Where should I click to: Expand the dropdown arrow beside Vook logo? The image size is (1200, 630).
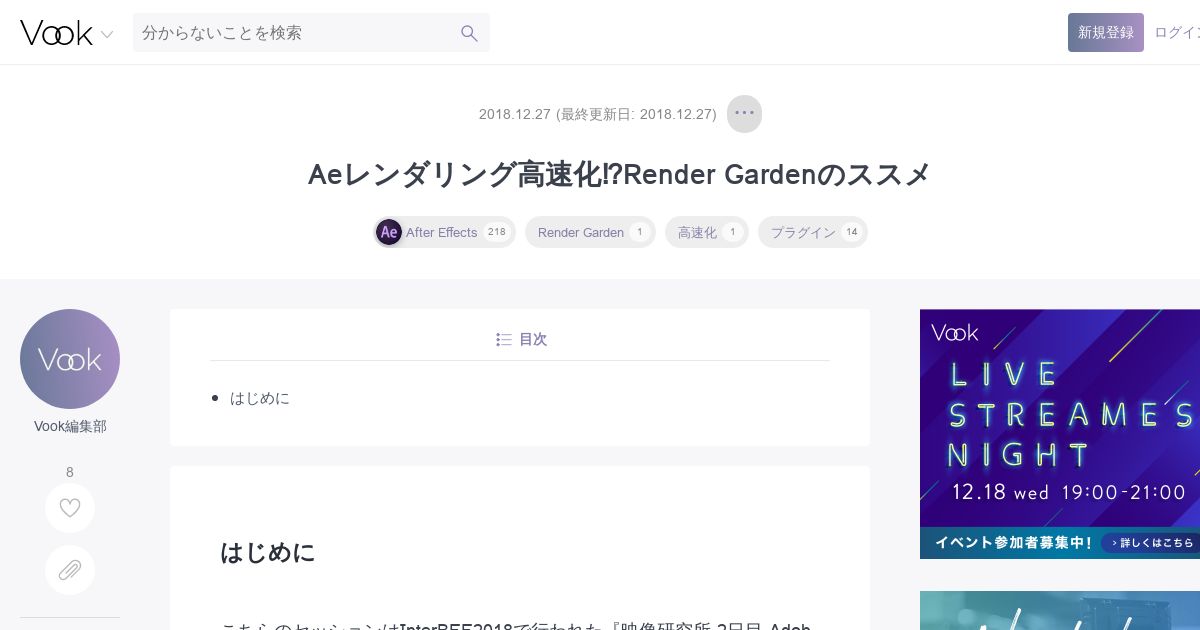click(107, 34)
